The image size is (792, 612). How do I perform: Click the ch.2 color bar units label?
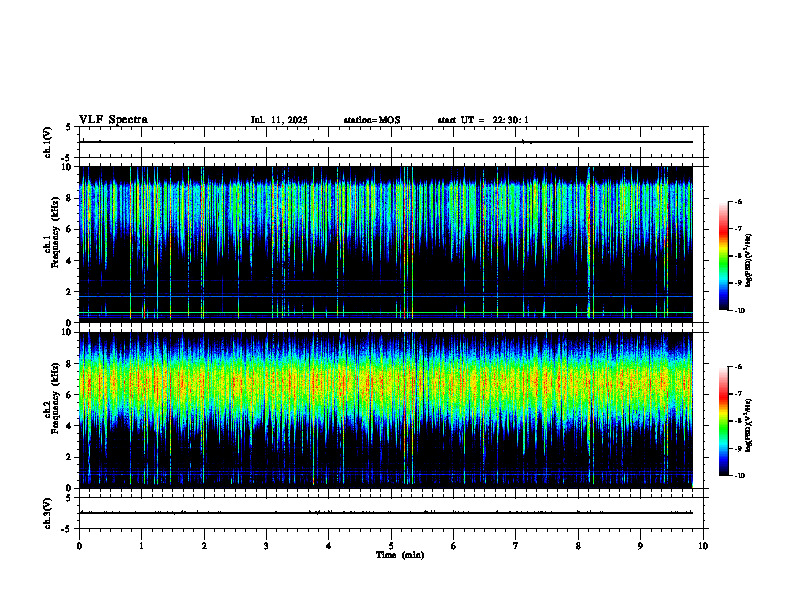click(x=749, y=426)
